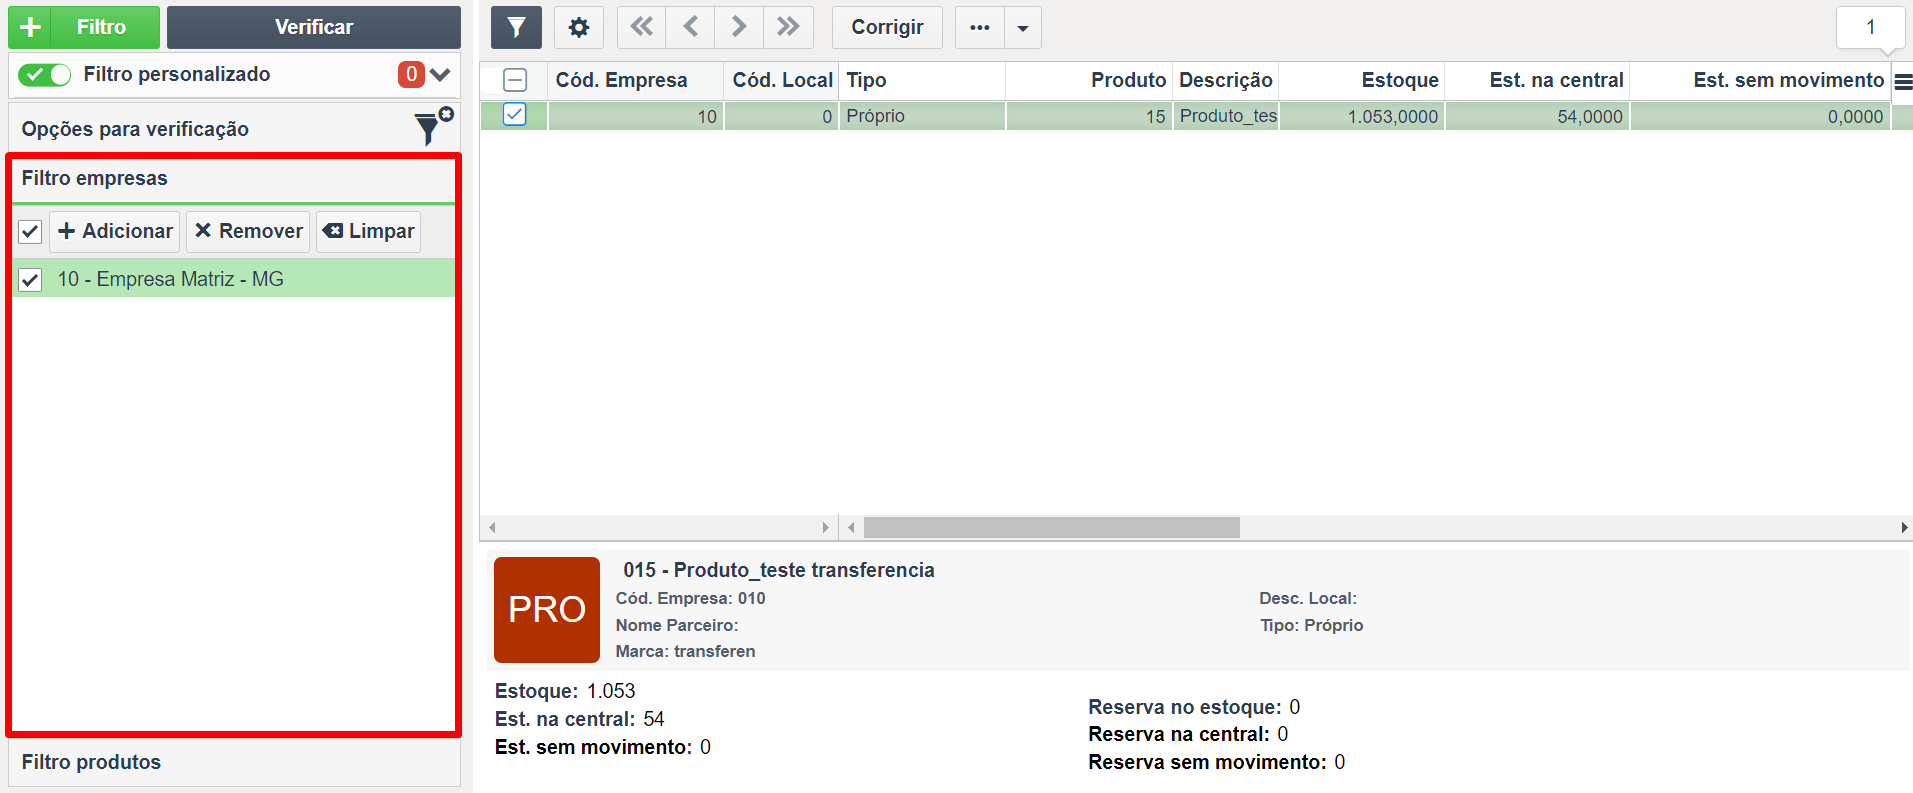This screenshot has height=793, width=1913.
Task: Click the funnel icon beside Opções para verificação
Action: coord(433,127)
